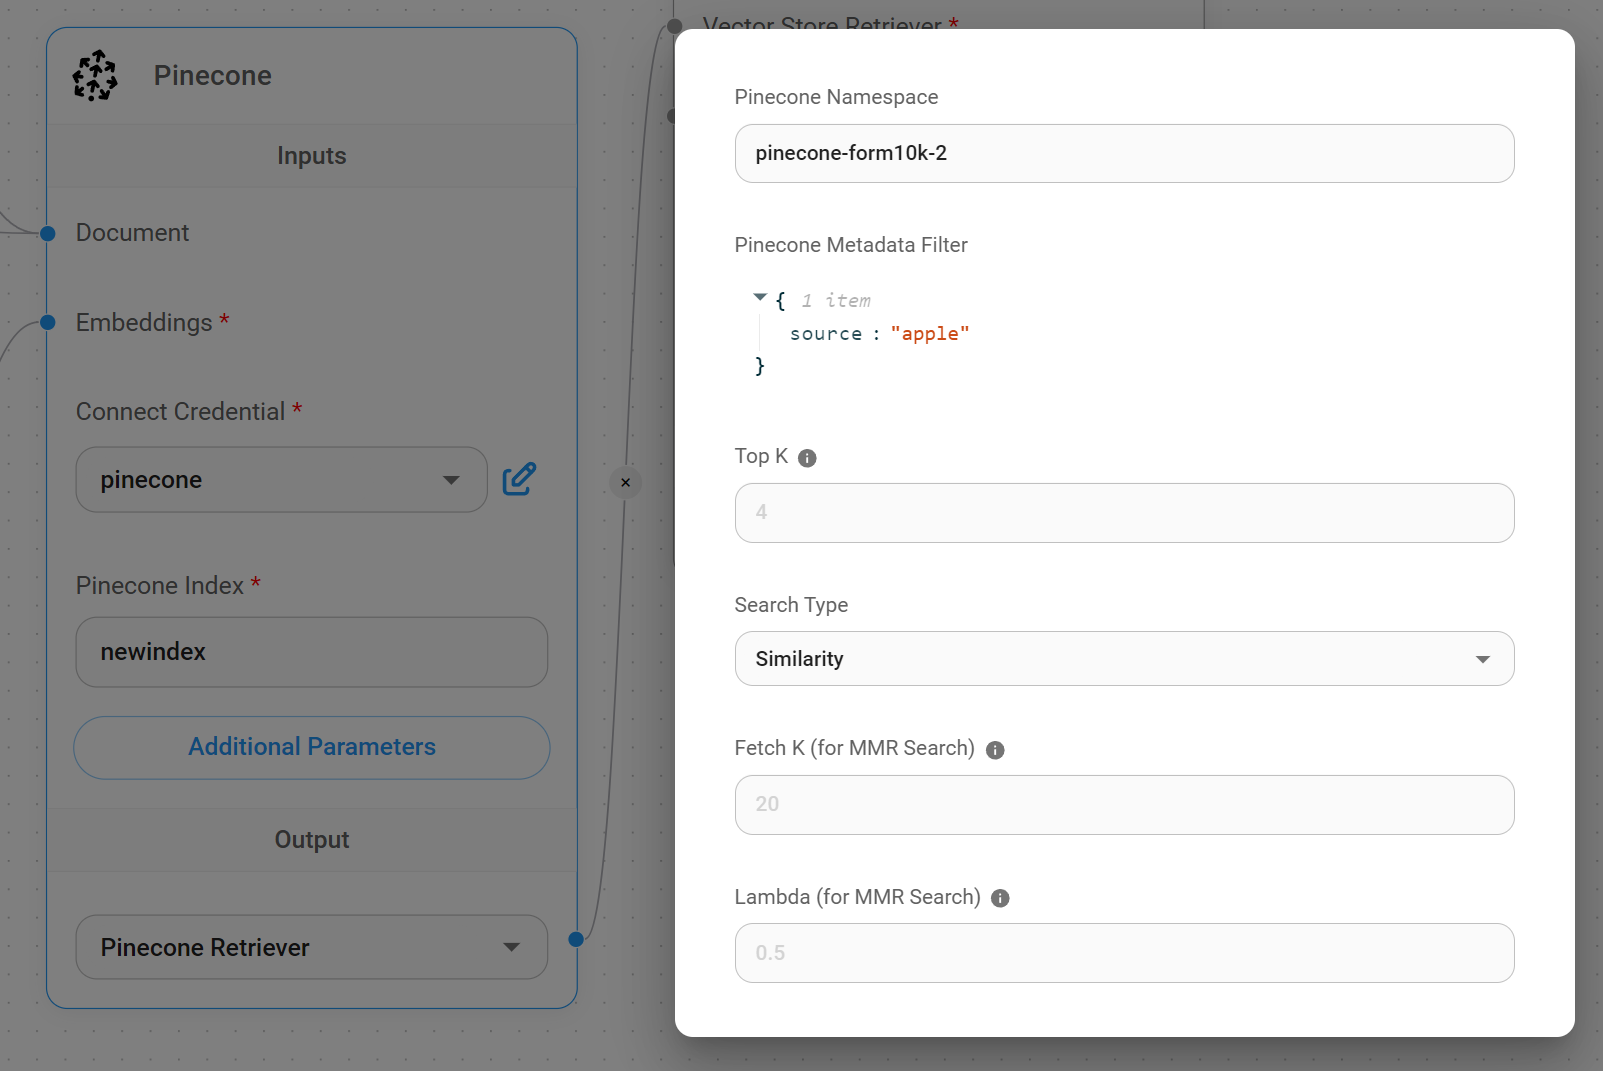Viewport: 1603px width, 1071px height.
Task: Select the Embeddings input connector handle
Action: click(x=47, y=322)
